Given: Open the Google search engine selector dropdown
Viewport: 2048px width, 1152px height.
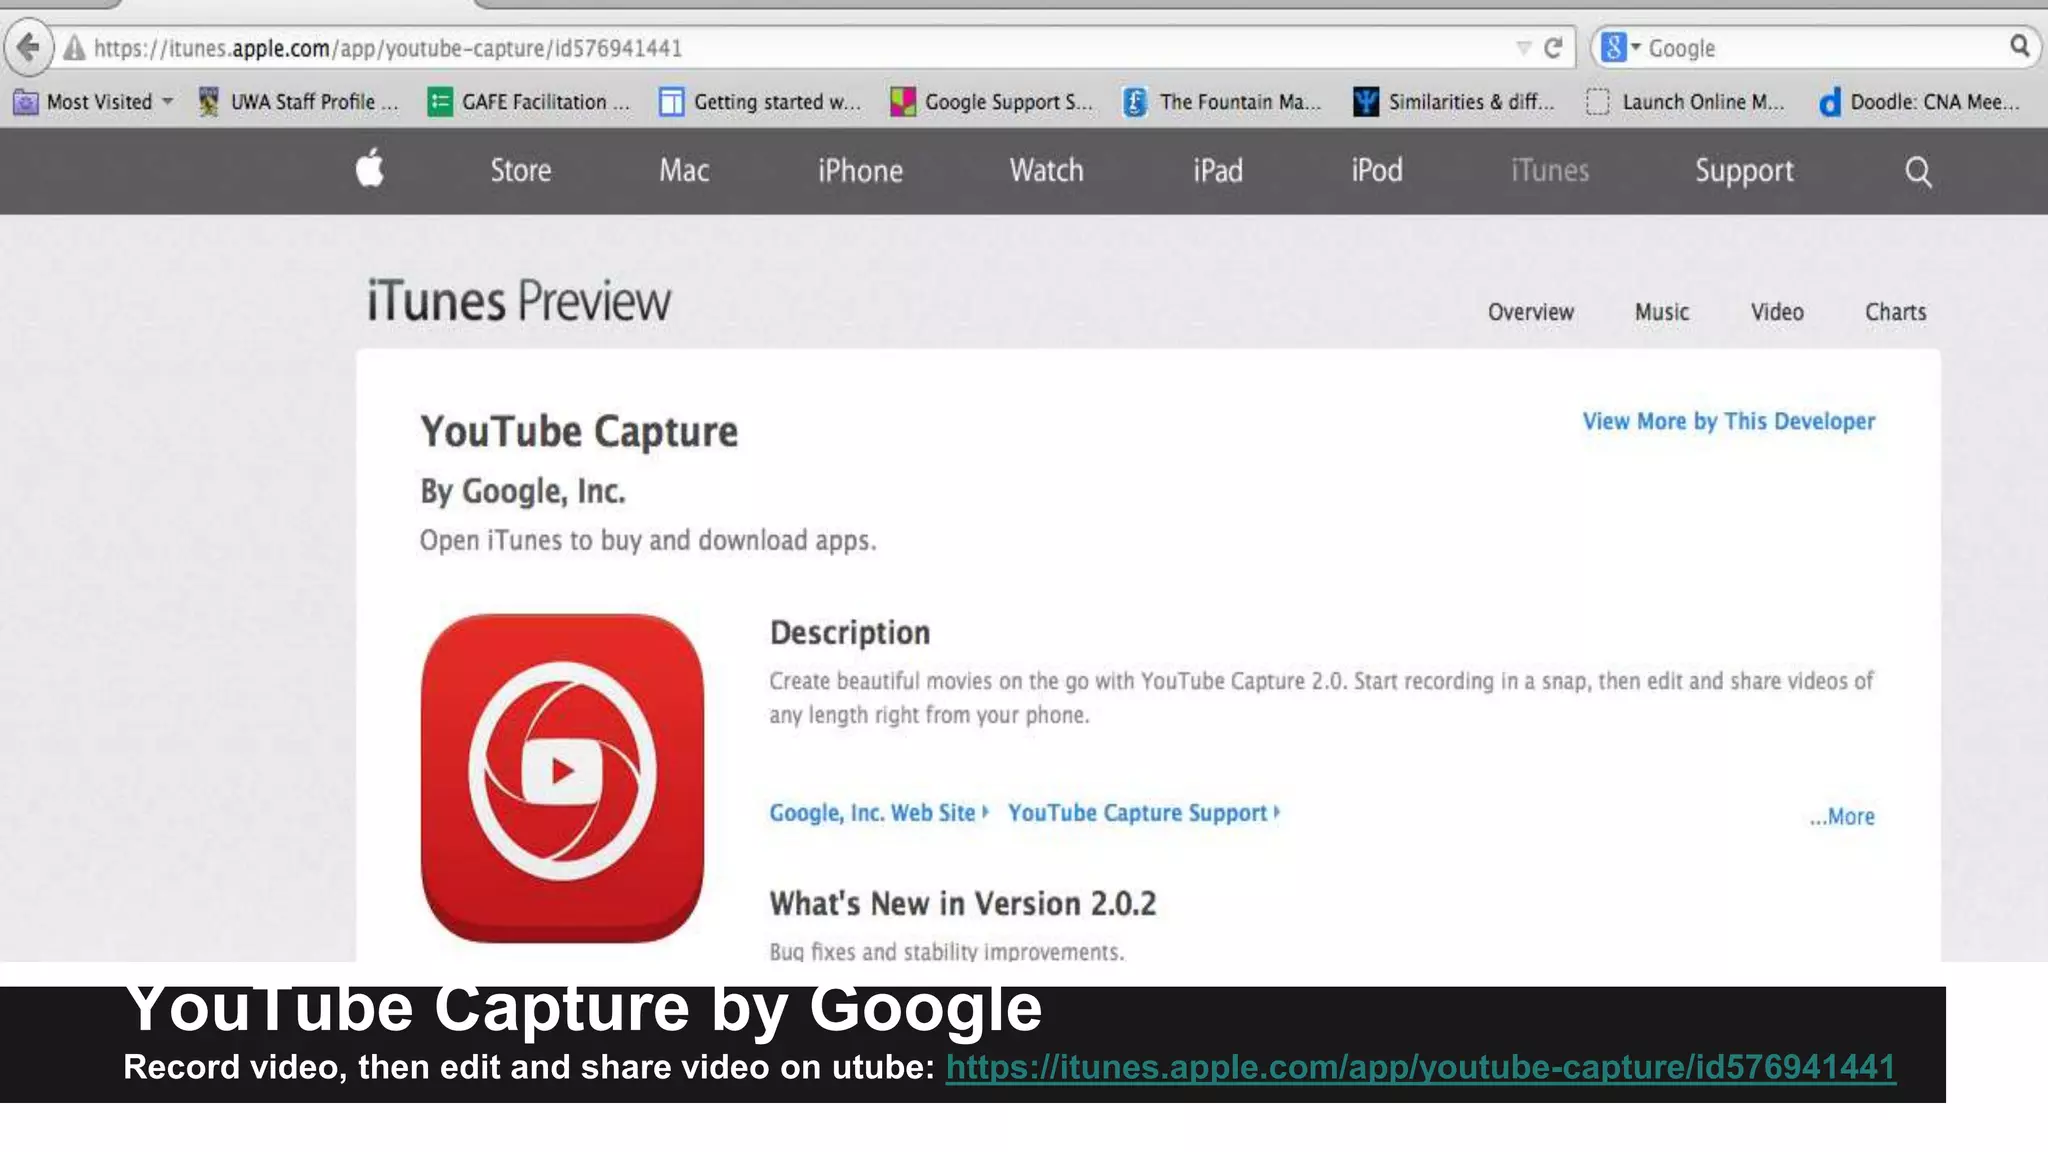Looking at the screenshot, I should point(1620,47).
